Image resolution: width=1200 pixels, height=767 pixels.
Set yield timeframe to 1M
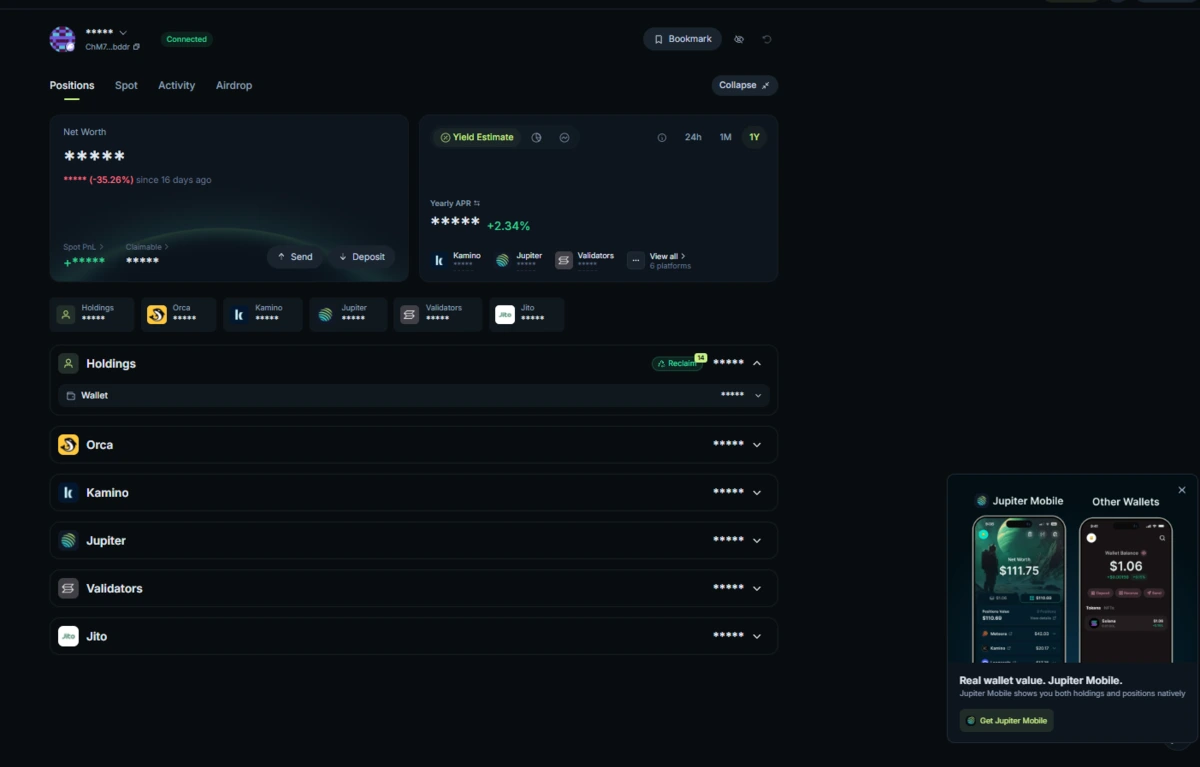pyautogui.click(x=726, y=137)
